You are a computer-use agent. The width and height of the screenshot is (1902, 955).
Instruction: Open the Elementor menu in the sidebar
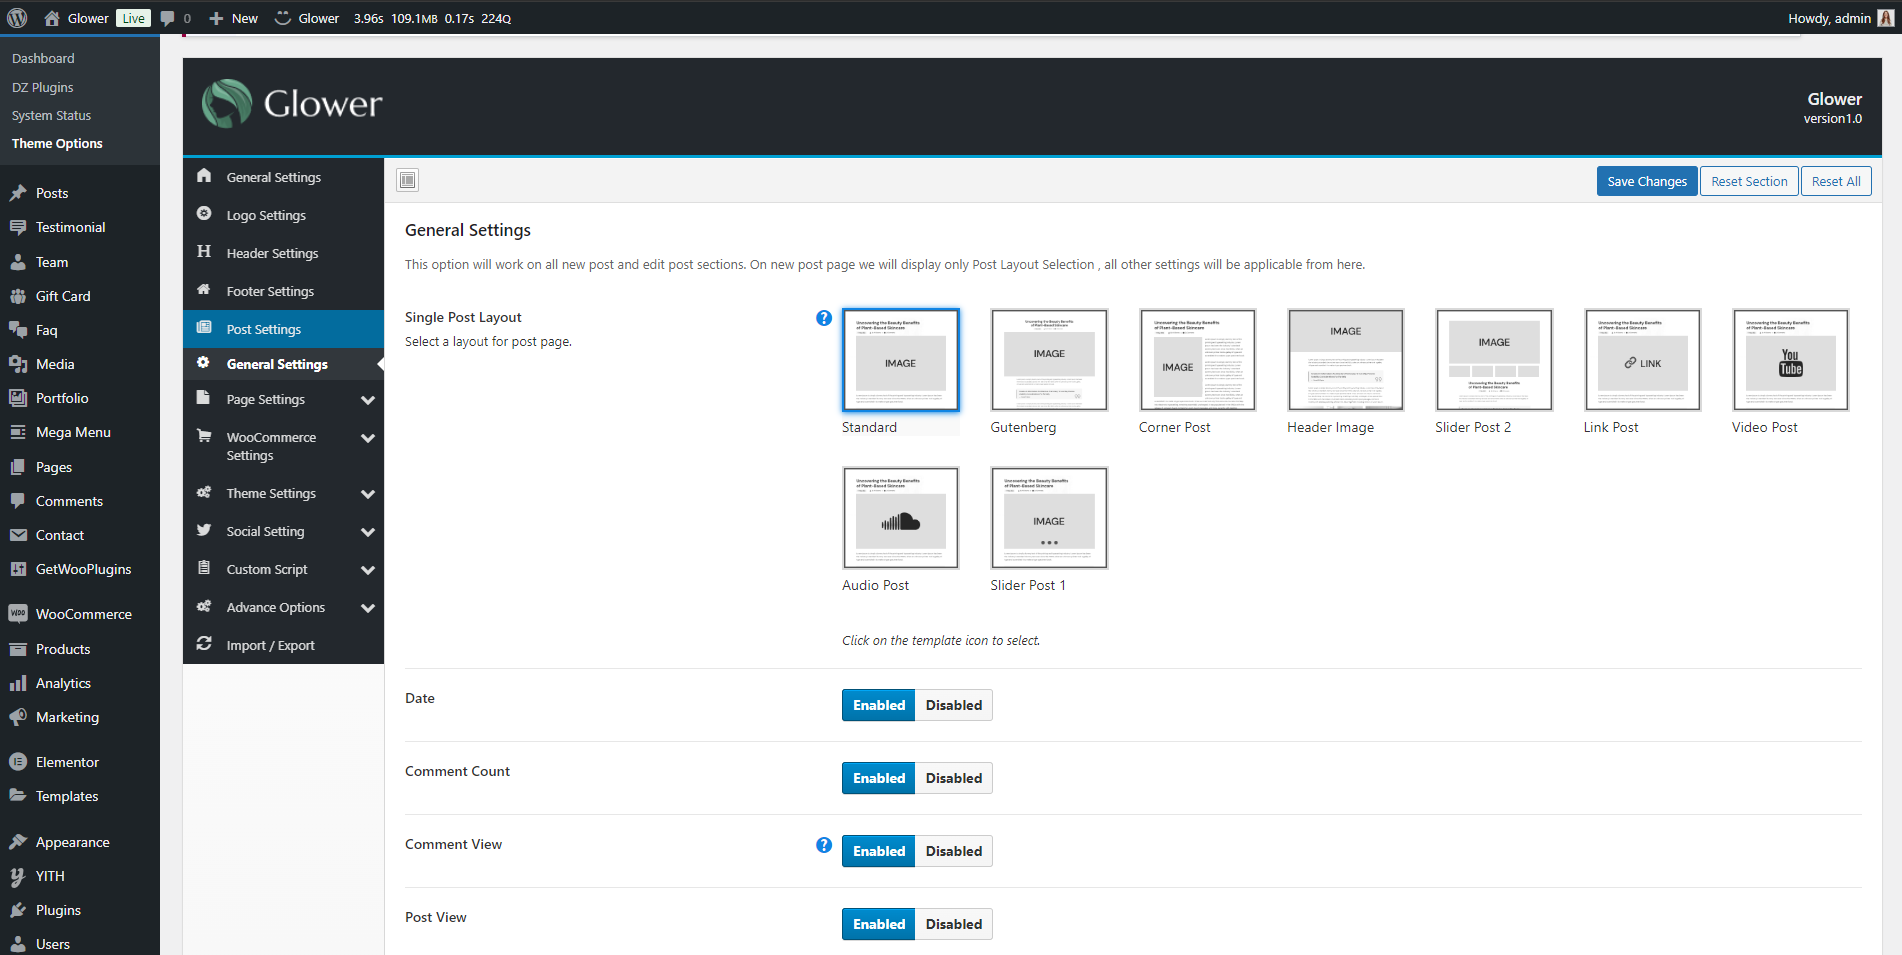(x=67, y=762)
